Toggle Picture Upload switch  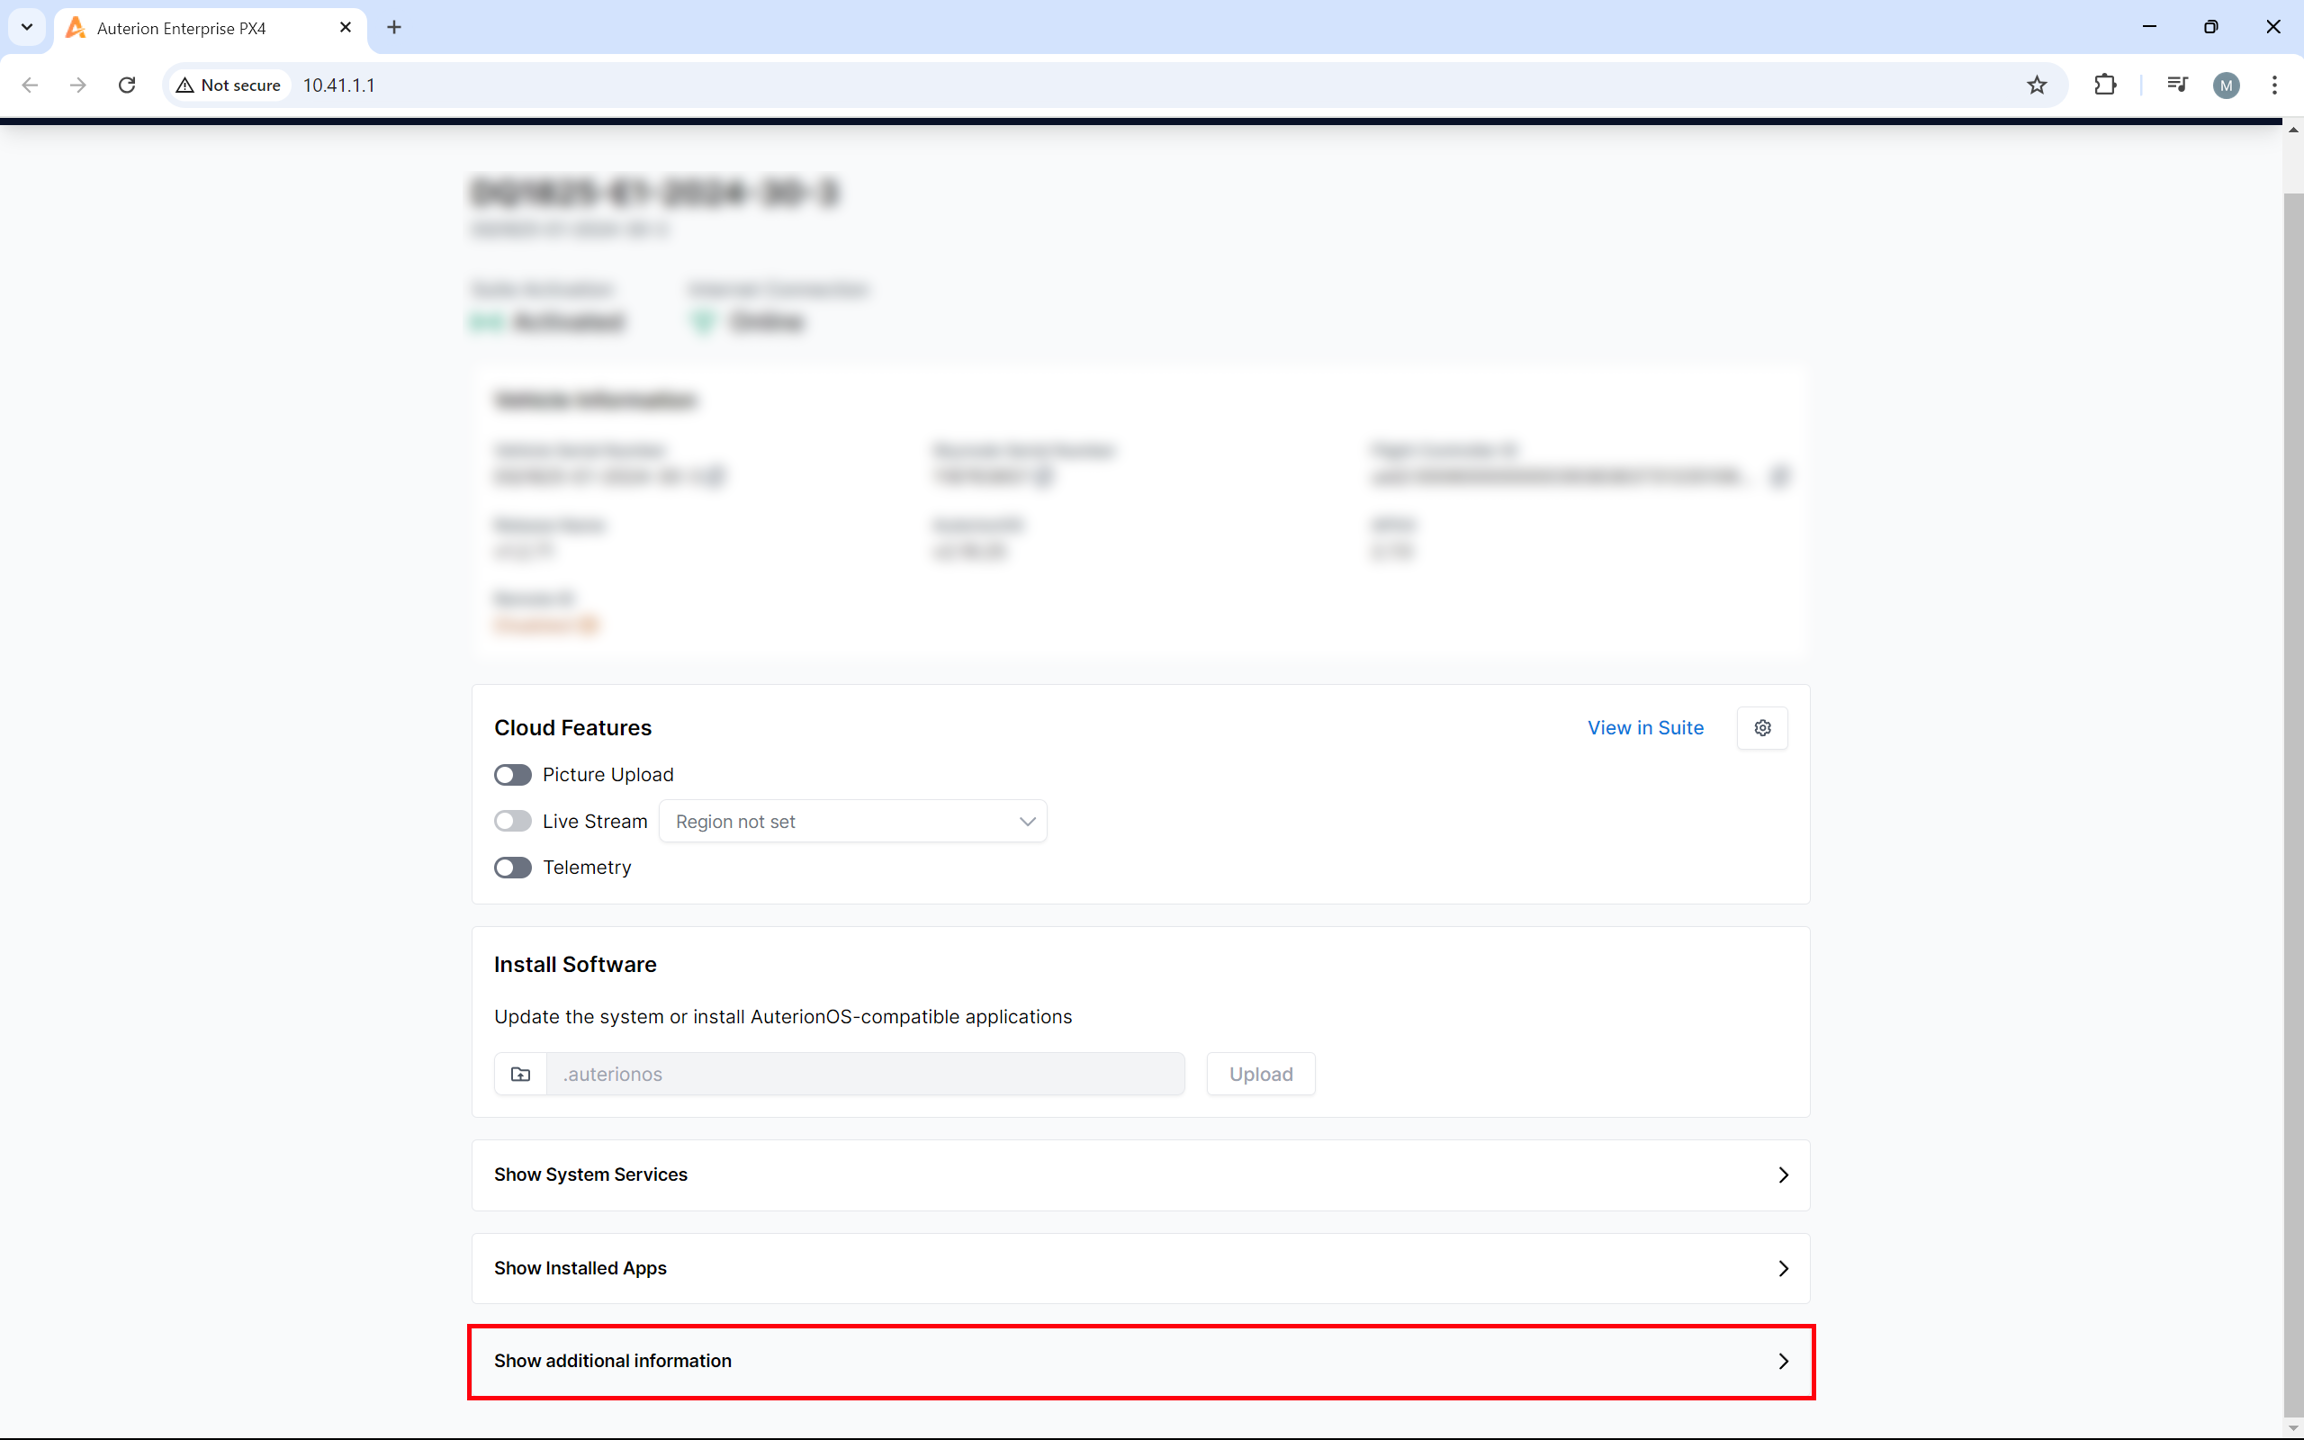pyautogui.click(x=513, y=775)
